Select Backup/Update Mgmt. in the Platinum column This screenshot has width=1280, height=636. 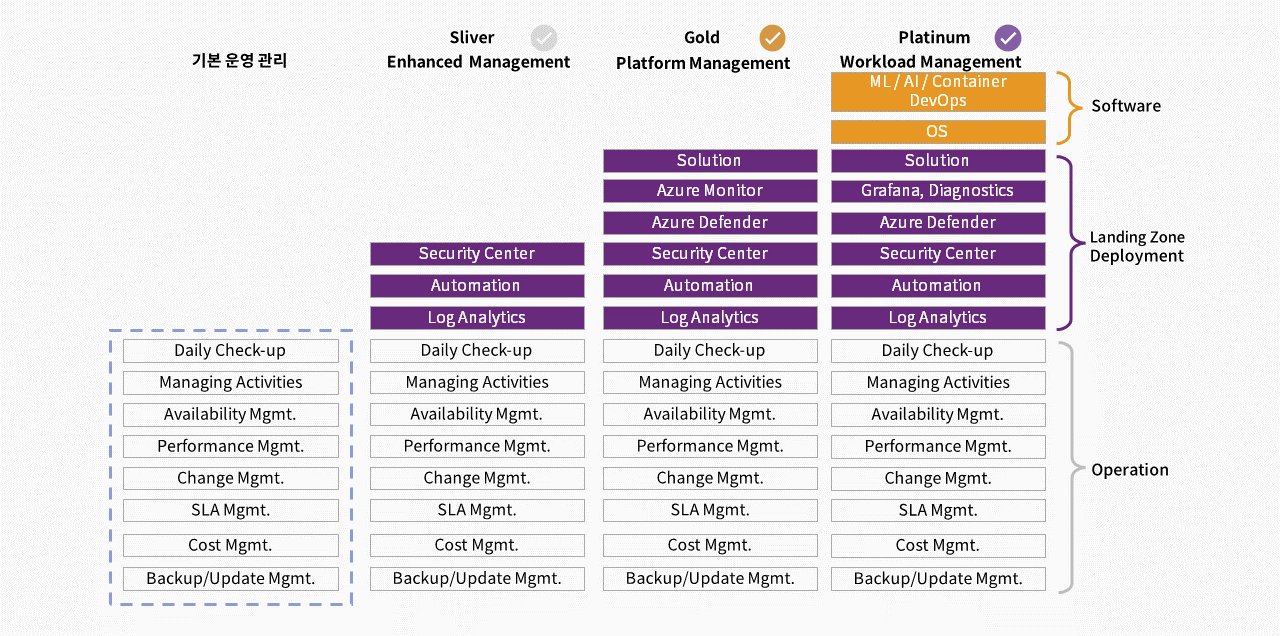938,579
